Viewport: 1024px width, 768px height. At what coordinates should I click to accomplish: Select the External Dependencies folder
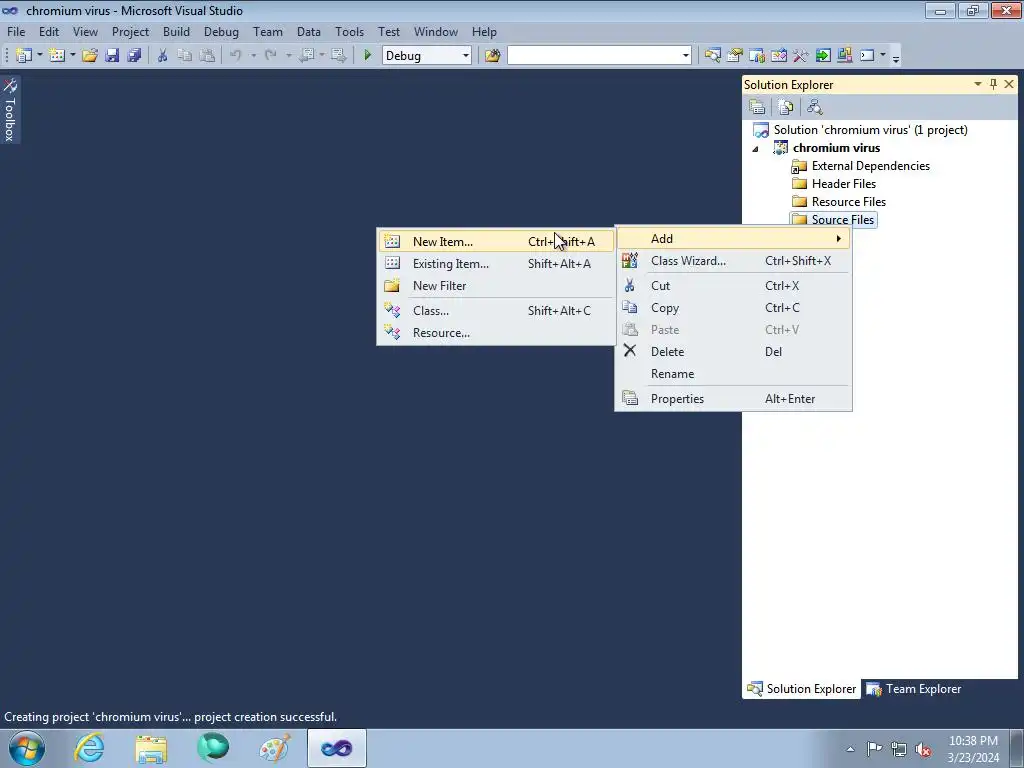click(x=861, y=166)
